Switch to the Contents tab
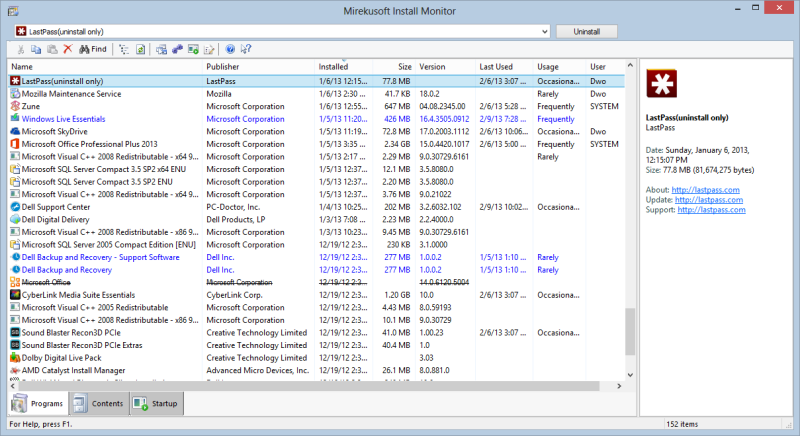This screenshot has height=436, width=800. pyautogui.click(x=99, y=403)
